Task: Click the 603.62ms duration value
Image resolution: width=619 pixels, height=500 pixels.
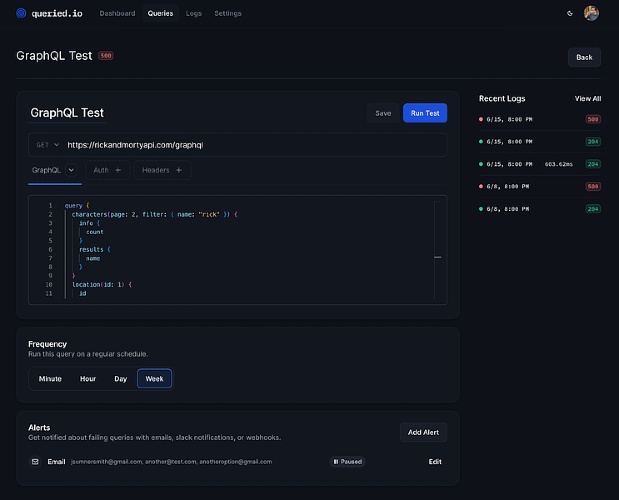Action: tap(559, 164)
